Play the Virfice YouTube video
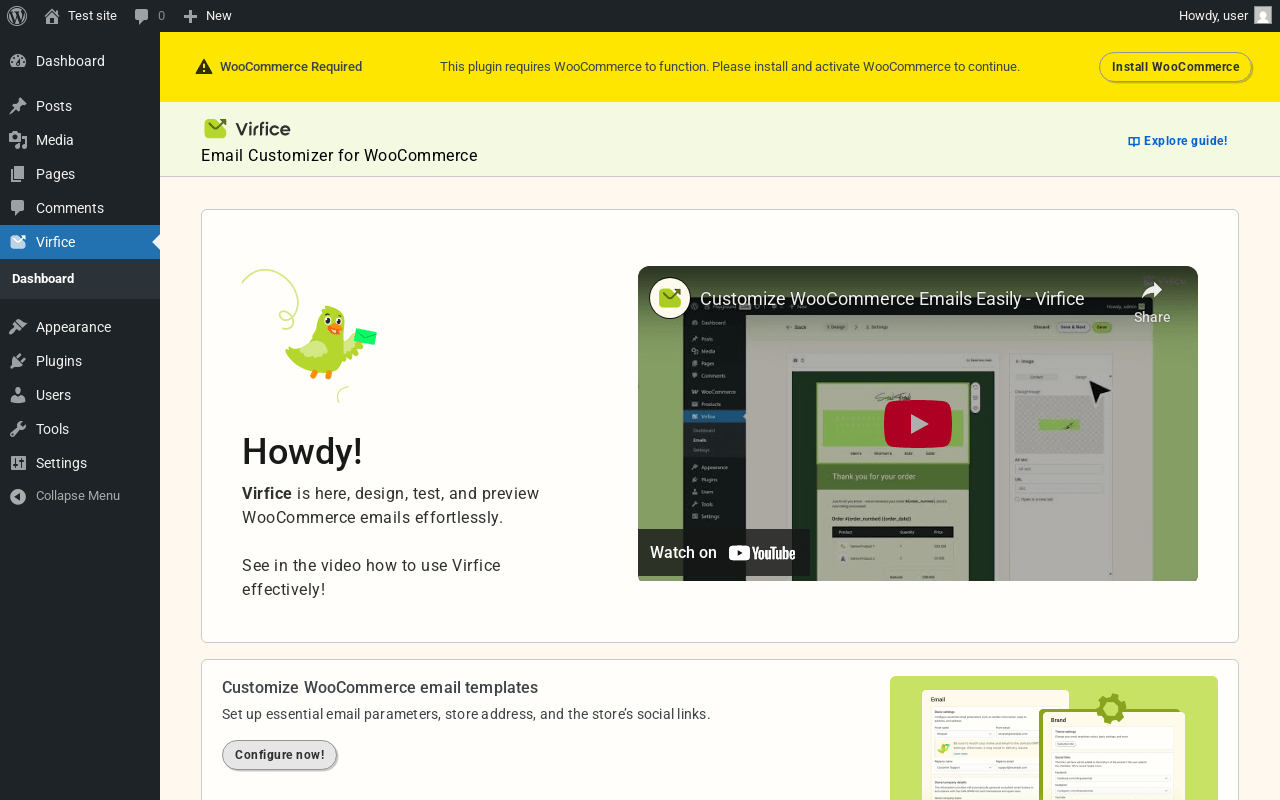Viewport: 1280px width, 800px height. point(917,423)
